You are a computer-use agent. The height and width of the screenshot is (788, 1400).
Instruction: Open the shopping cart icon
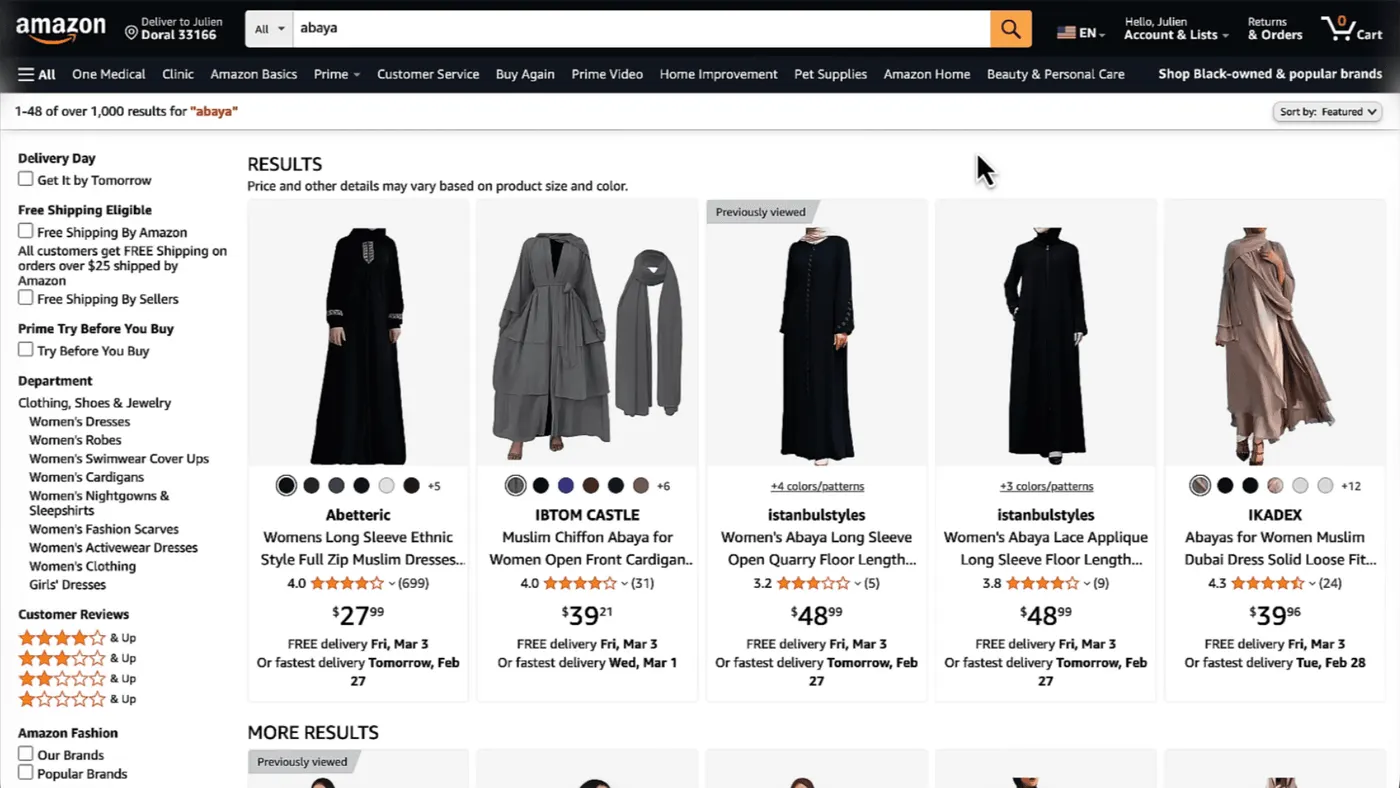coord(1351,28)
